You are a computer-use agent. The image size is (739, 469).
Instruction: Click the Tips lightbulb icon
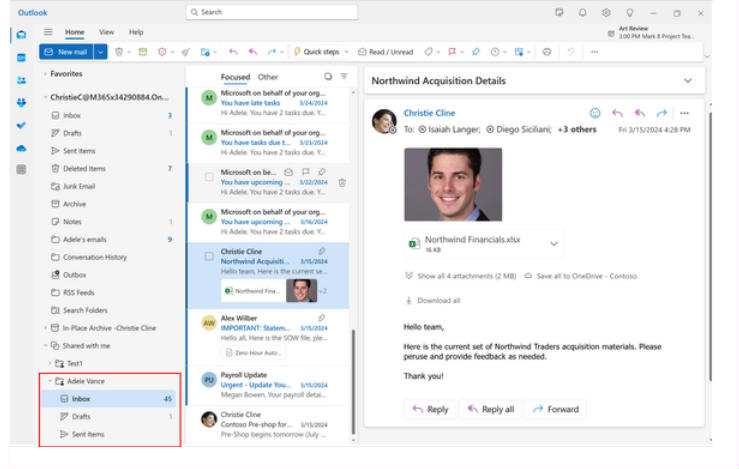click(630, 13)
